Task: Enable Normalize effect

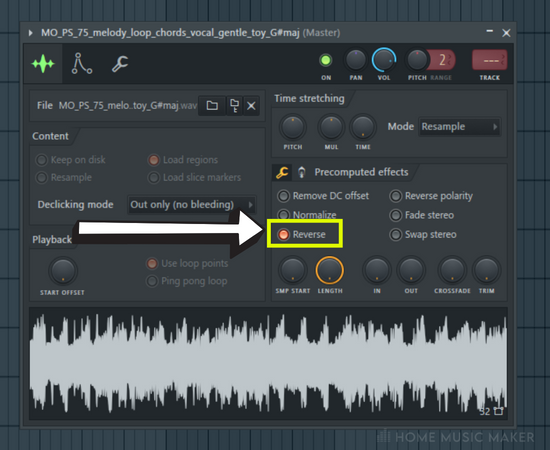Action: click(x=307, y=215)
